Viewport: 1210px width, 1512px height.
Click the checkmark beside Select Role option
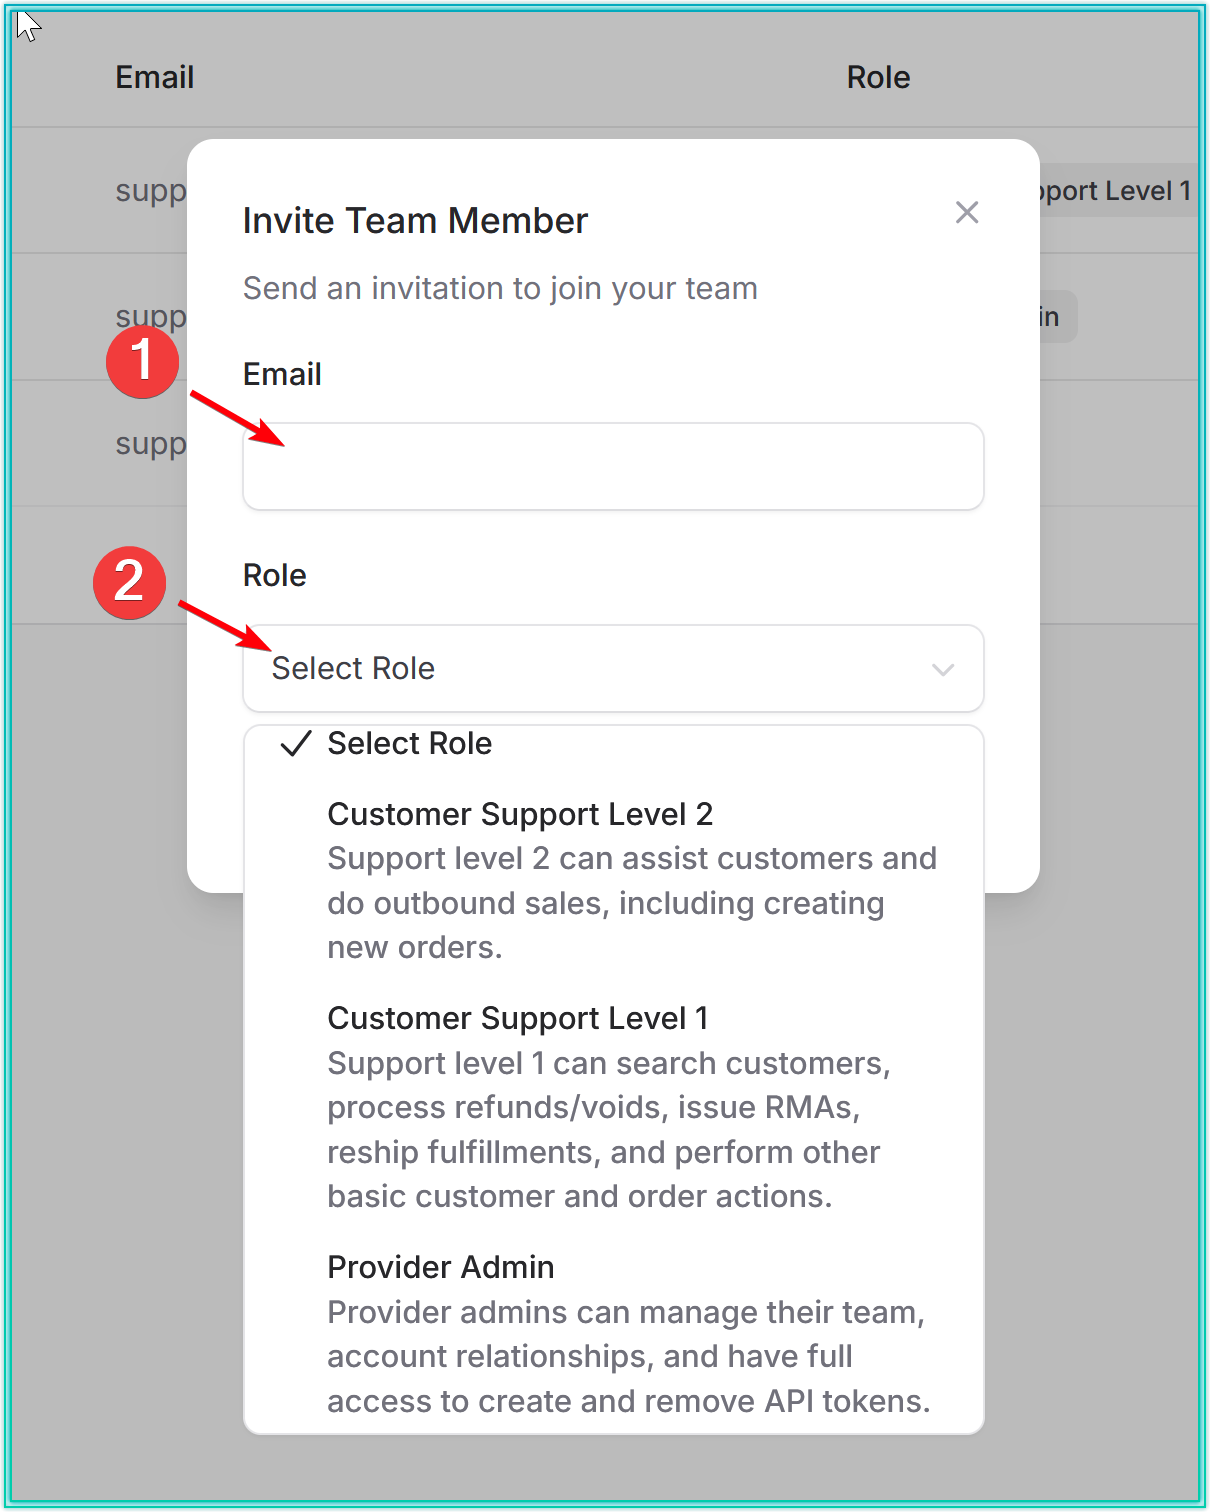click(296, 744)
